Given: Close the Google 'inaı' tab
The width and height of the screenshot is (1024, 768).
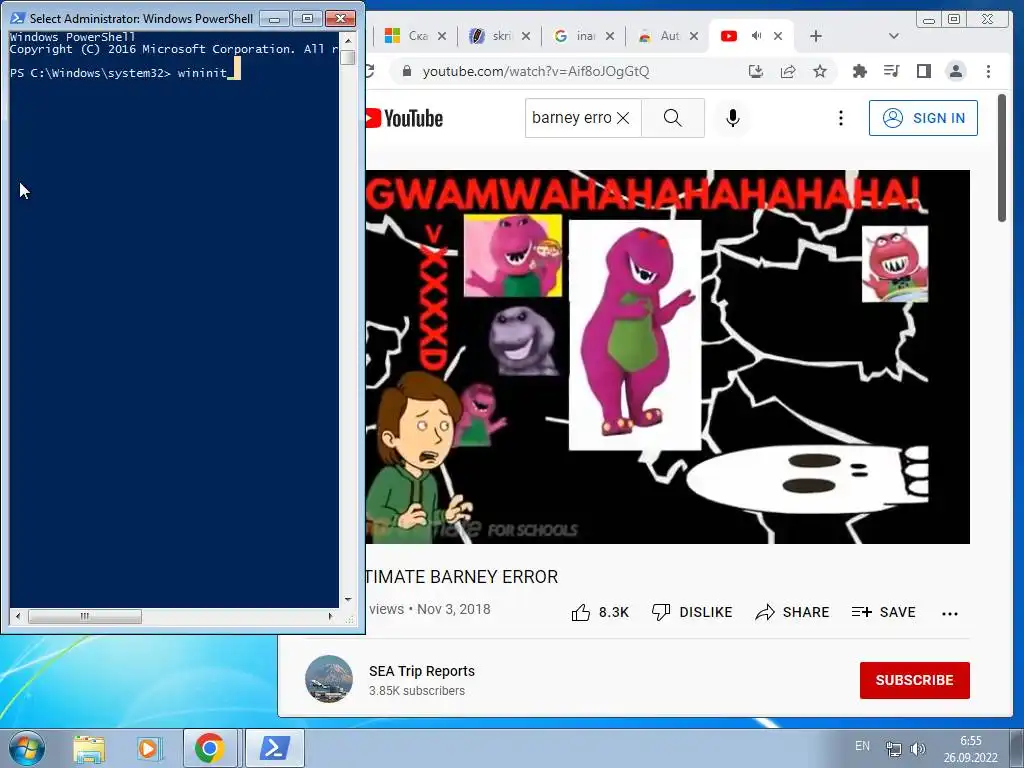Looking at the screenshot, I should (610, 36).
